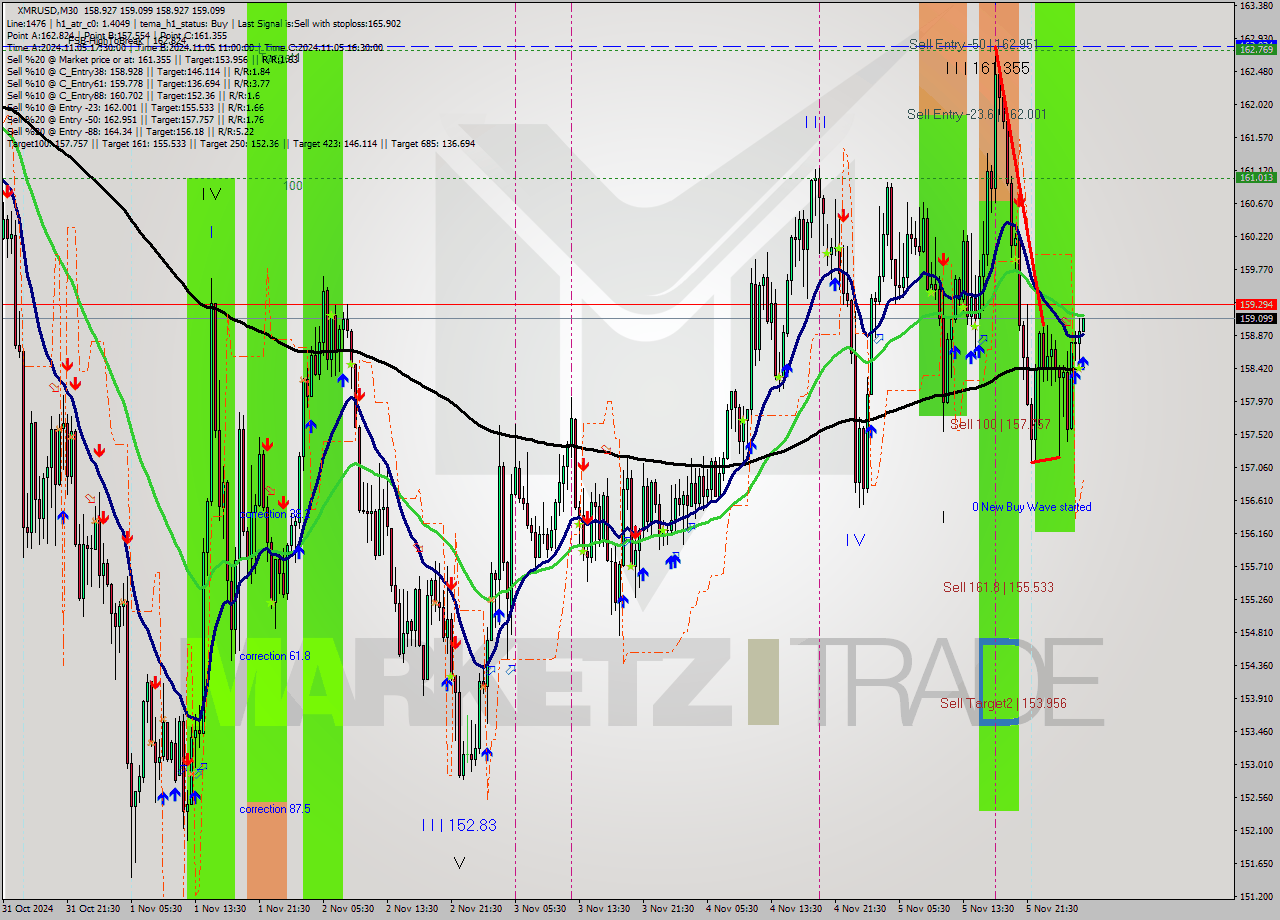
Task: Click the '5 Nov 13:30' time label
Action: pyautogui.click(x=989, y=909)
